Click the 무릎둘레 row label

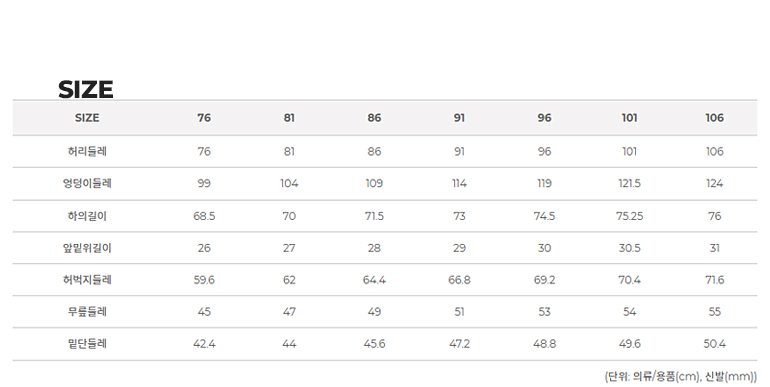pos(87,312)
